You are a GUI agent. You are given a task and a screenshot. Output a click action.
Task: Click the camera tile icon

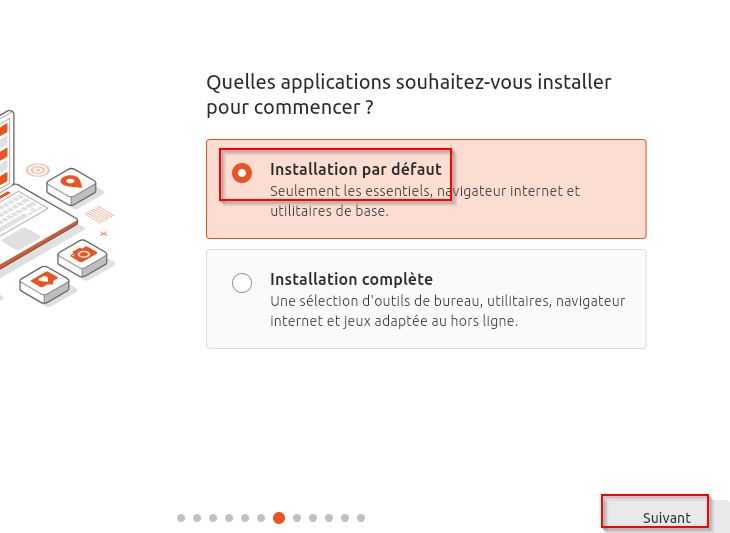tap(82, 257)
